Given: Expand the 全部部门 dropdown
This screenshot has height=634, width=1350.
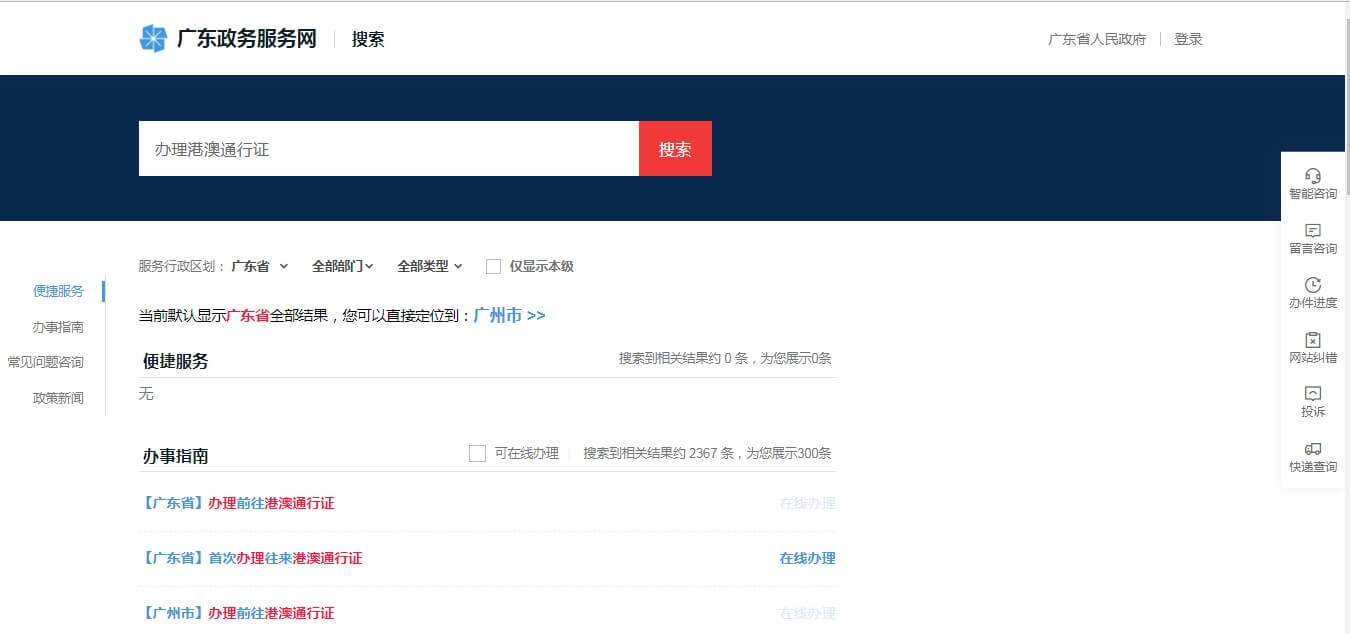Looking at the screenshot, I should pyautogui.click(x=342, y=266).
